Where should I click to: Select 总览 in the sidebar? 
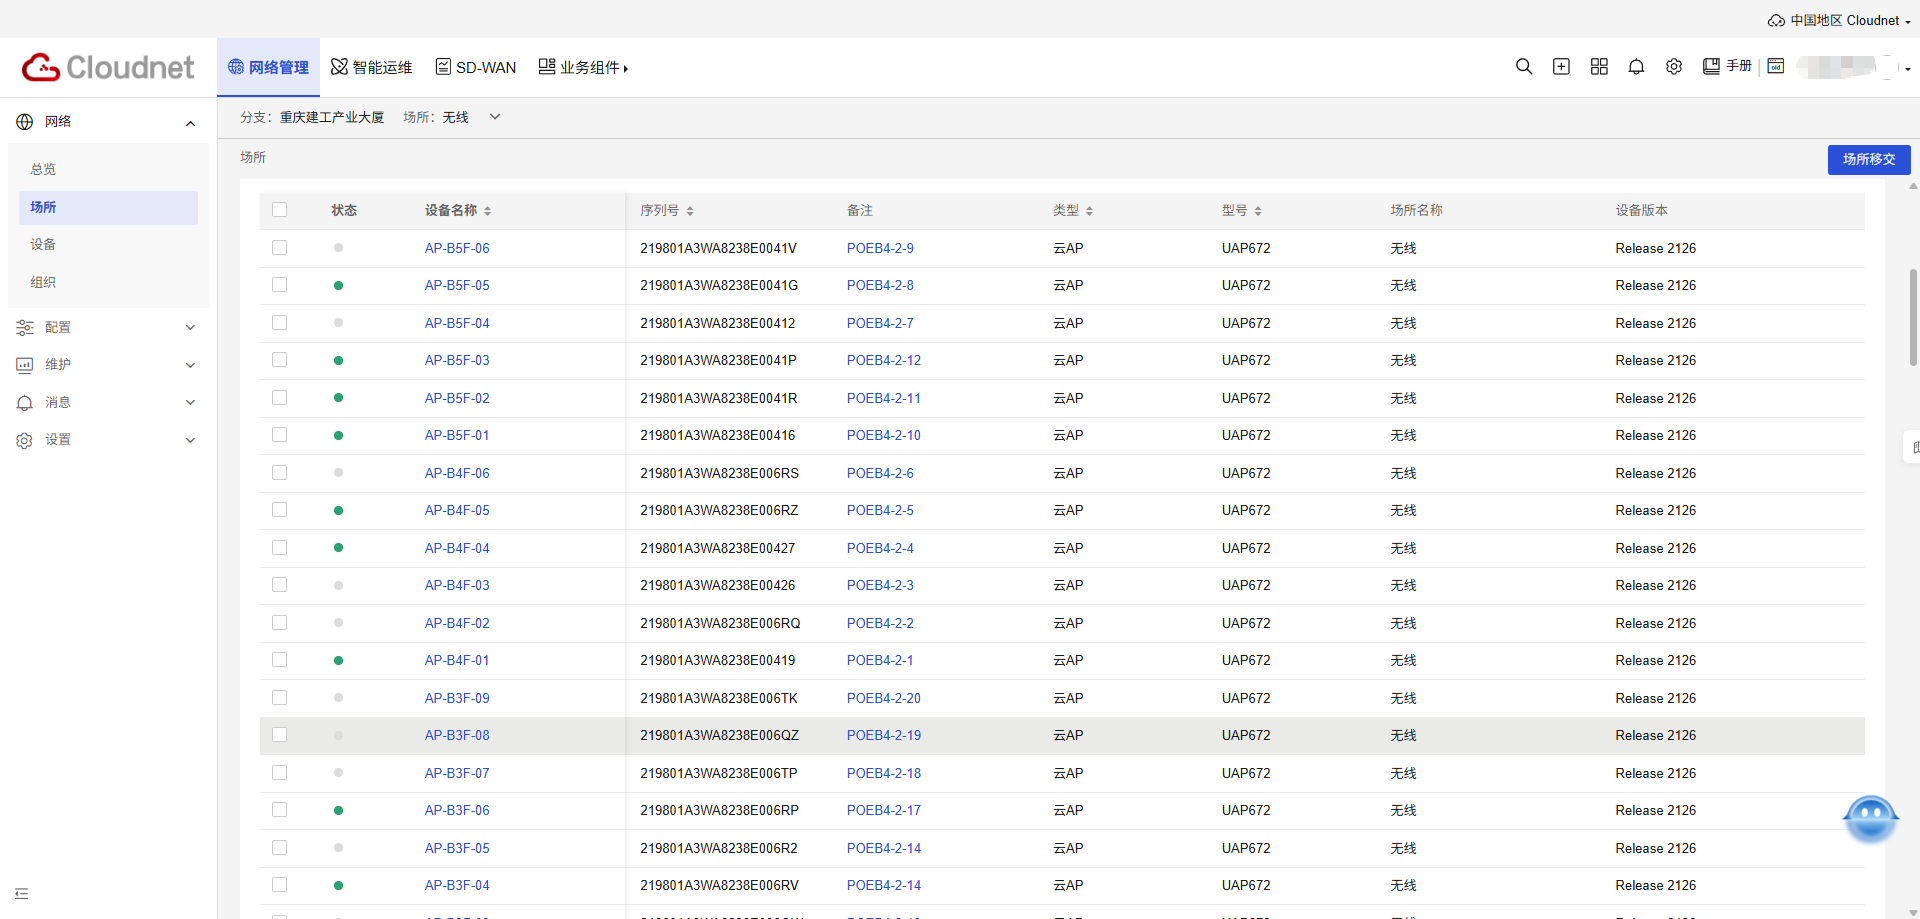[x=108, y=169]
